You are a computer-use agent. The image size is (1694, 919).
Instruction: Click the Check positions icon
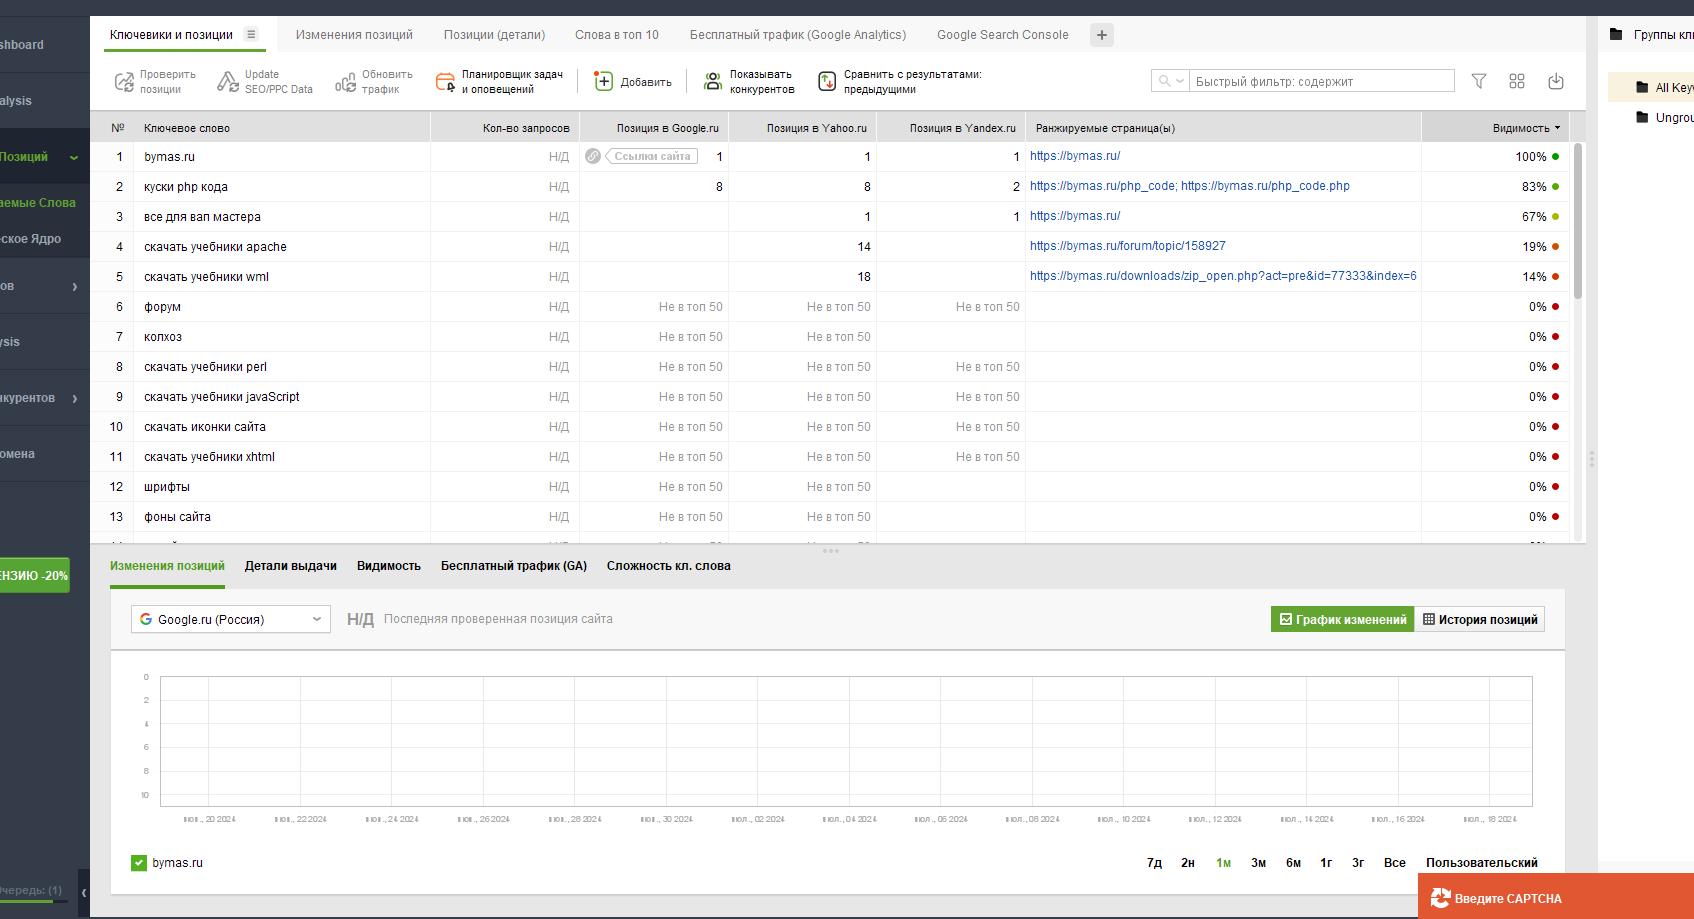coord(124,82)
